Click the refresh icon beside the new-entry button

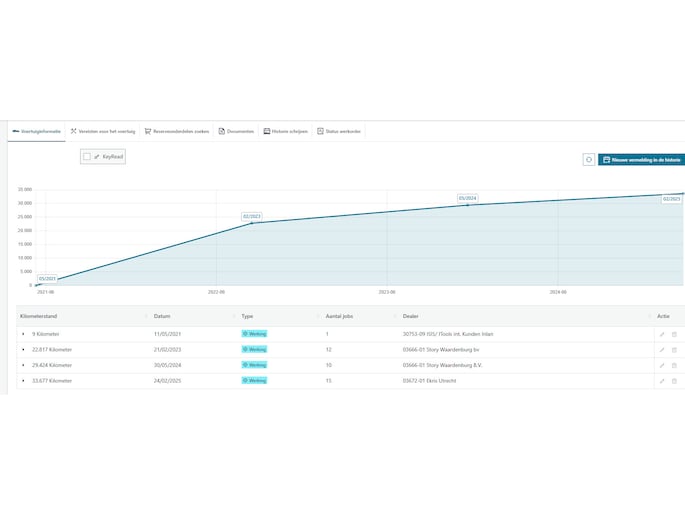pyautogui.click(x=589, y=159)
